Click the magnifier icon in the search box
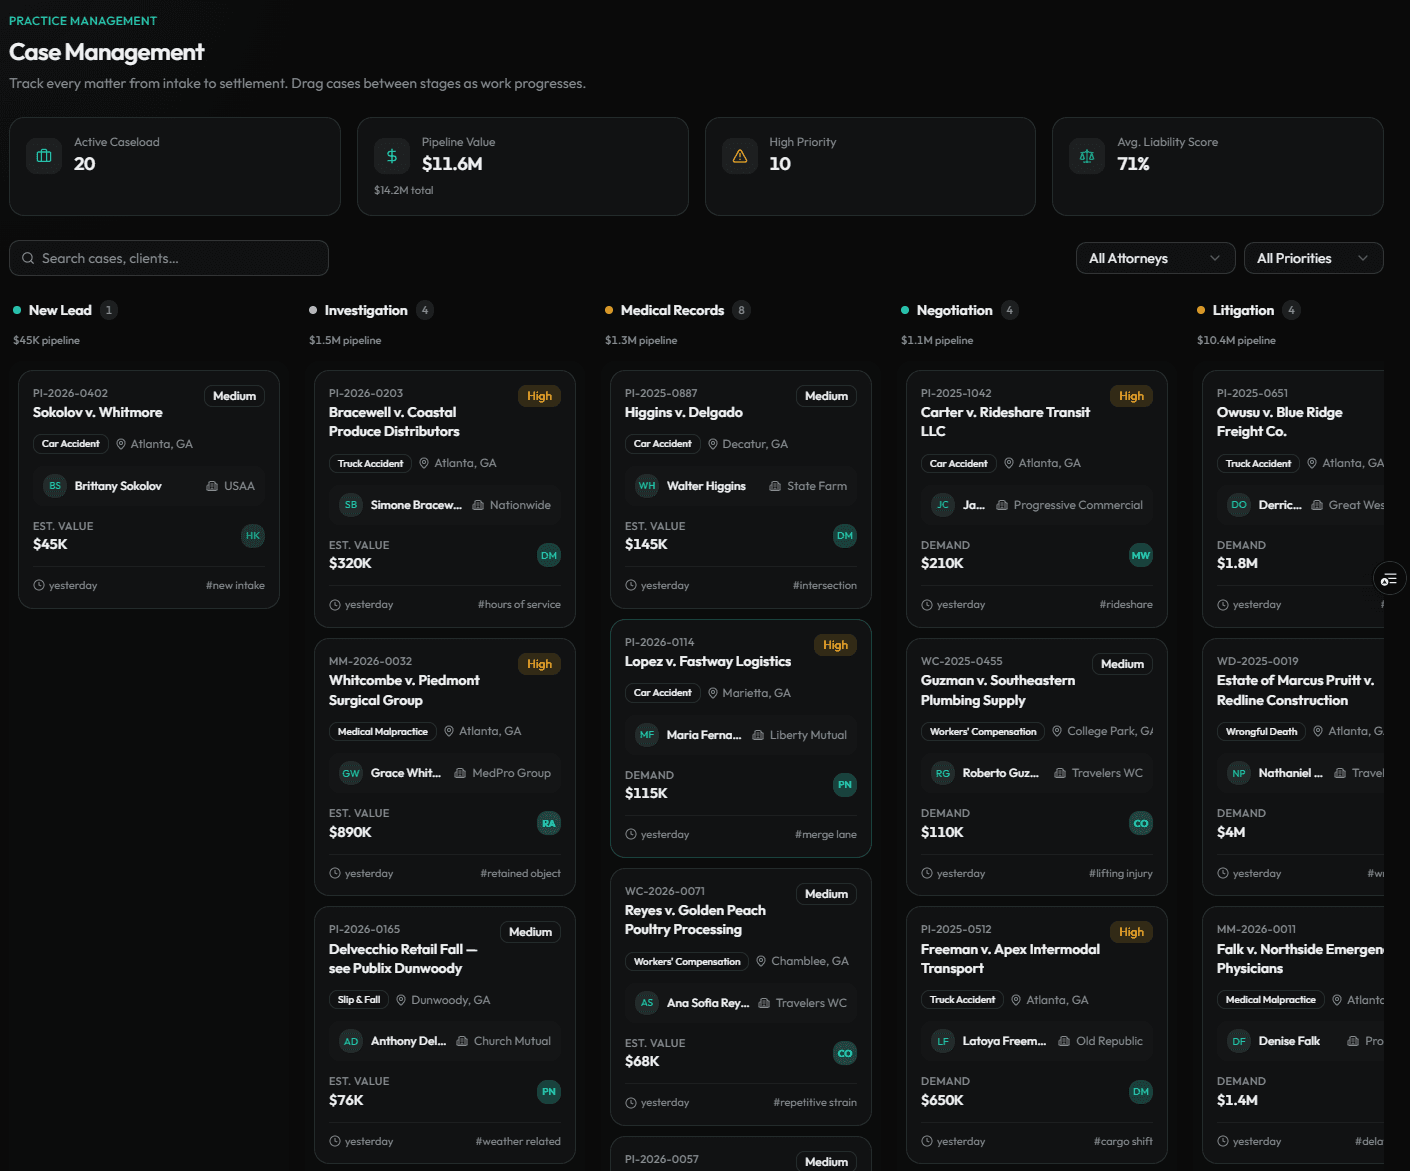This screenshot has width=1410, height=1171. 28,258
